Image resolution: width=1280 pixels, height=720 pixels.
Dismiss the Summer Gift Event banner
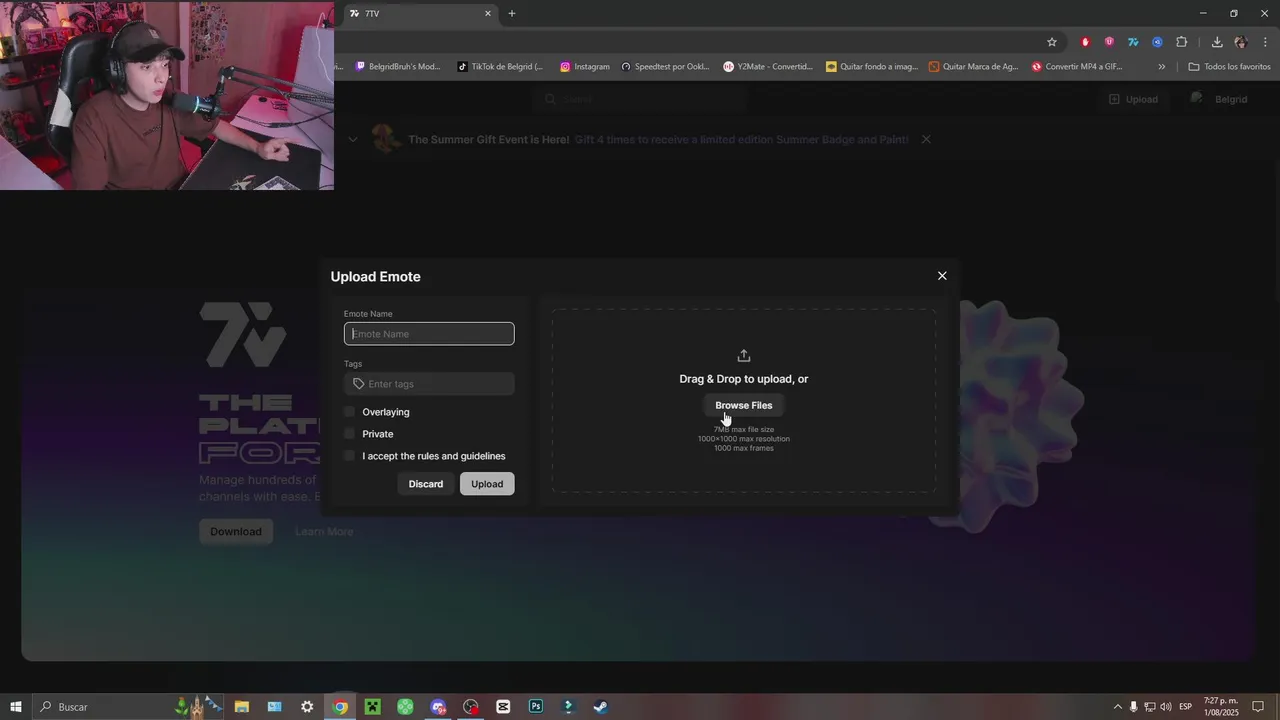pyautogui.click(x=926, y=139)
